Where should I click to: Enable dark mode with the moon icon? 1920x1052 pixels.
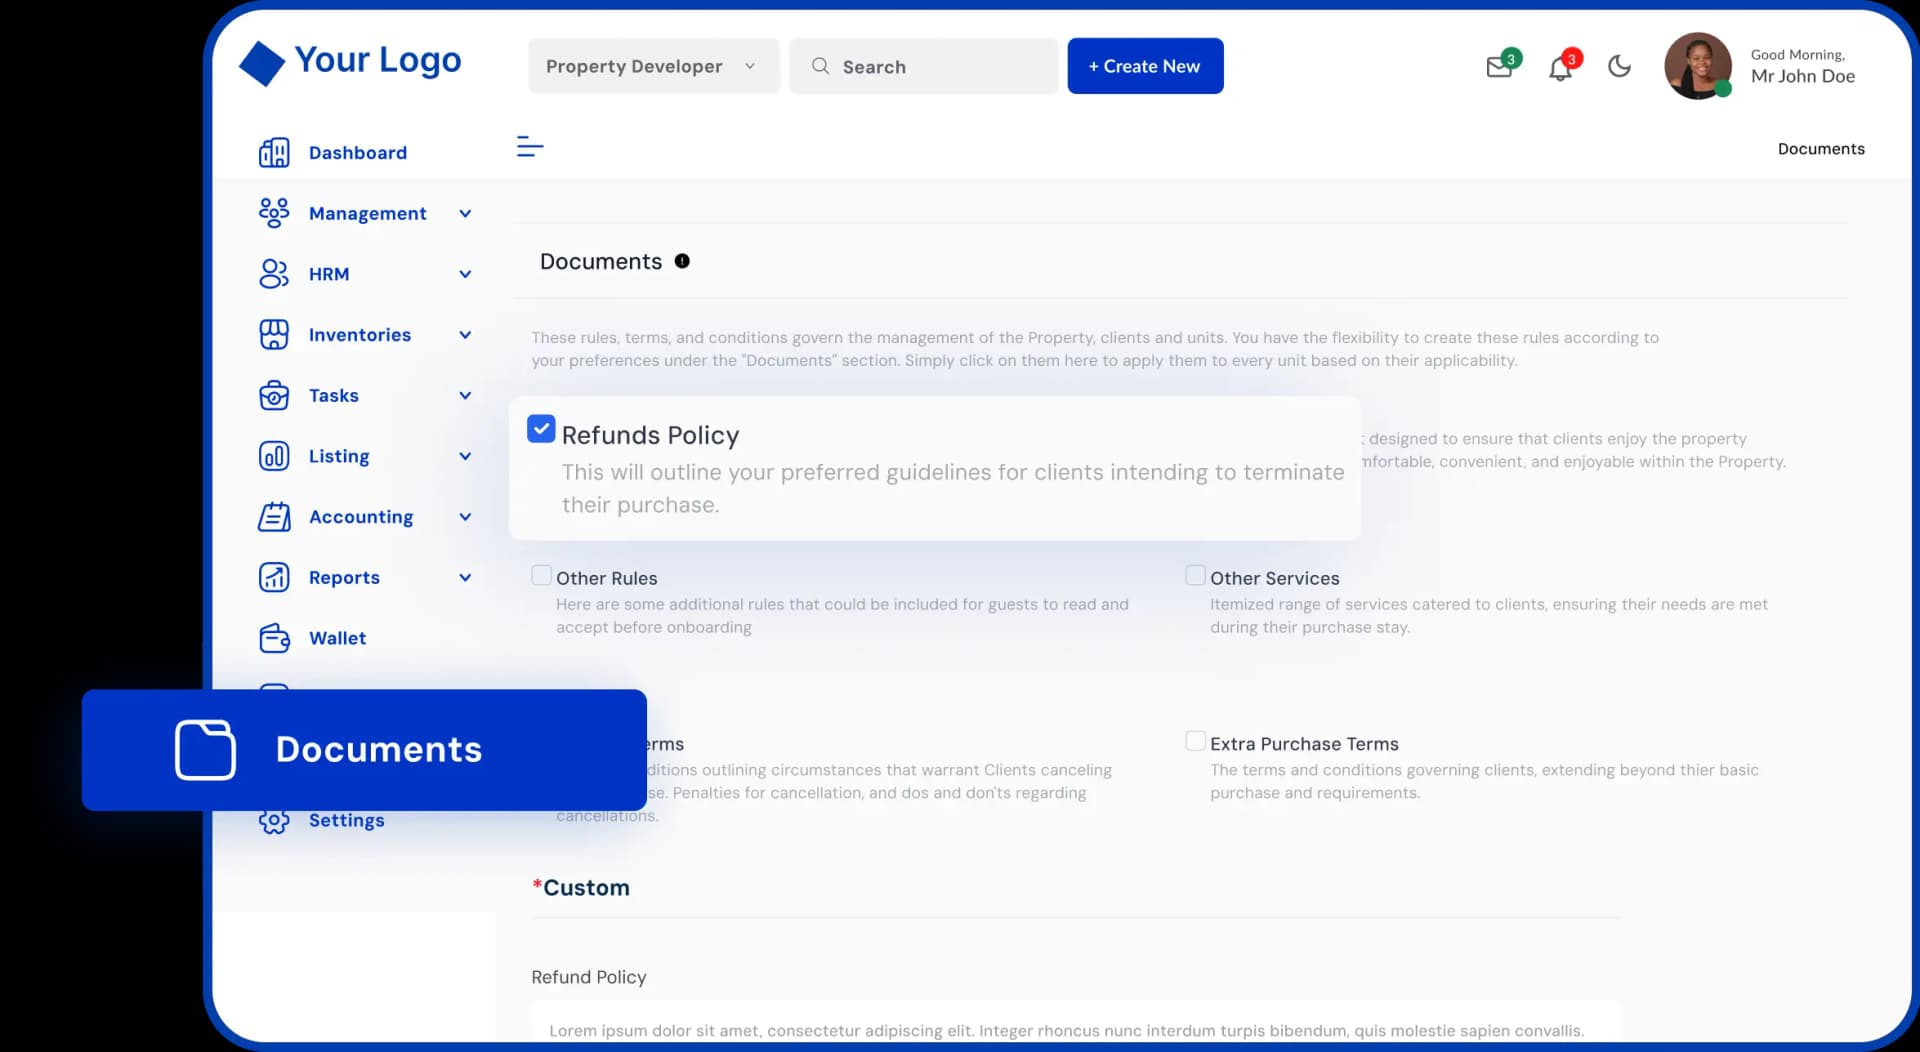point(1619,66)
